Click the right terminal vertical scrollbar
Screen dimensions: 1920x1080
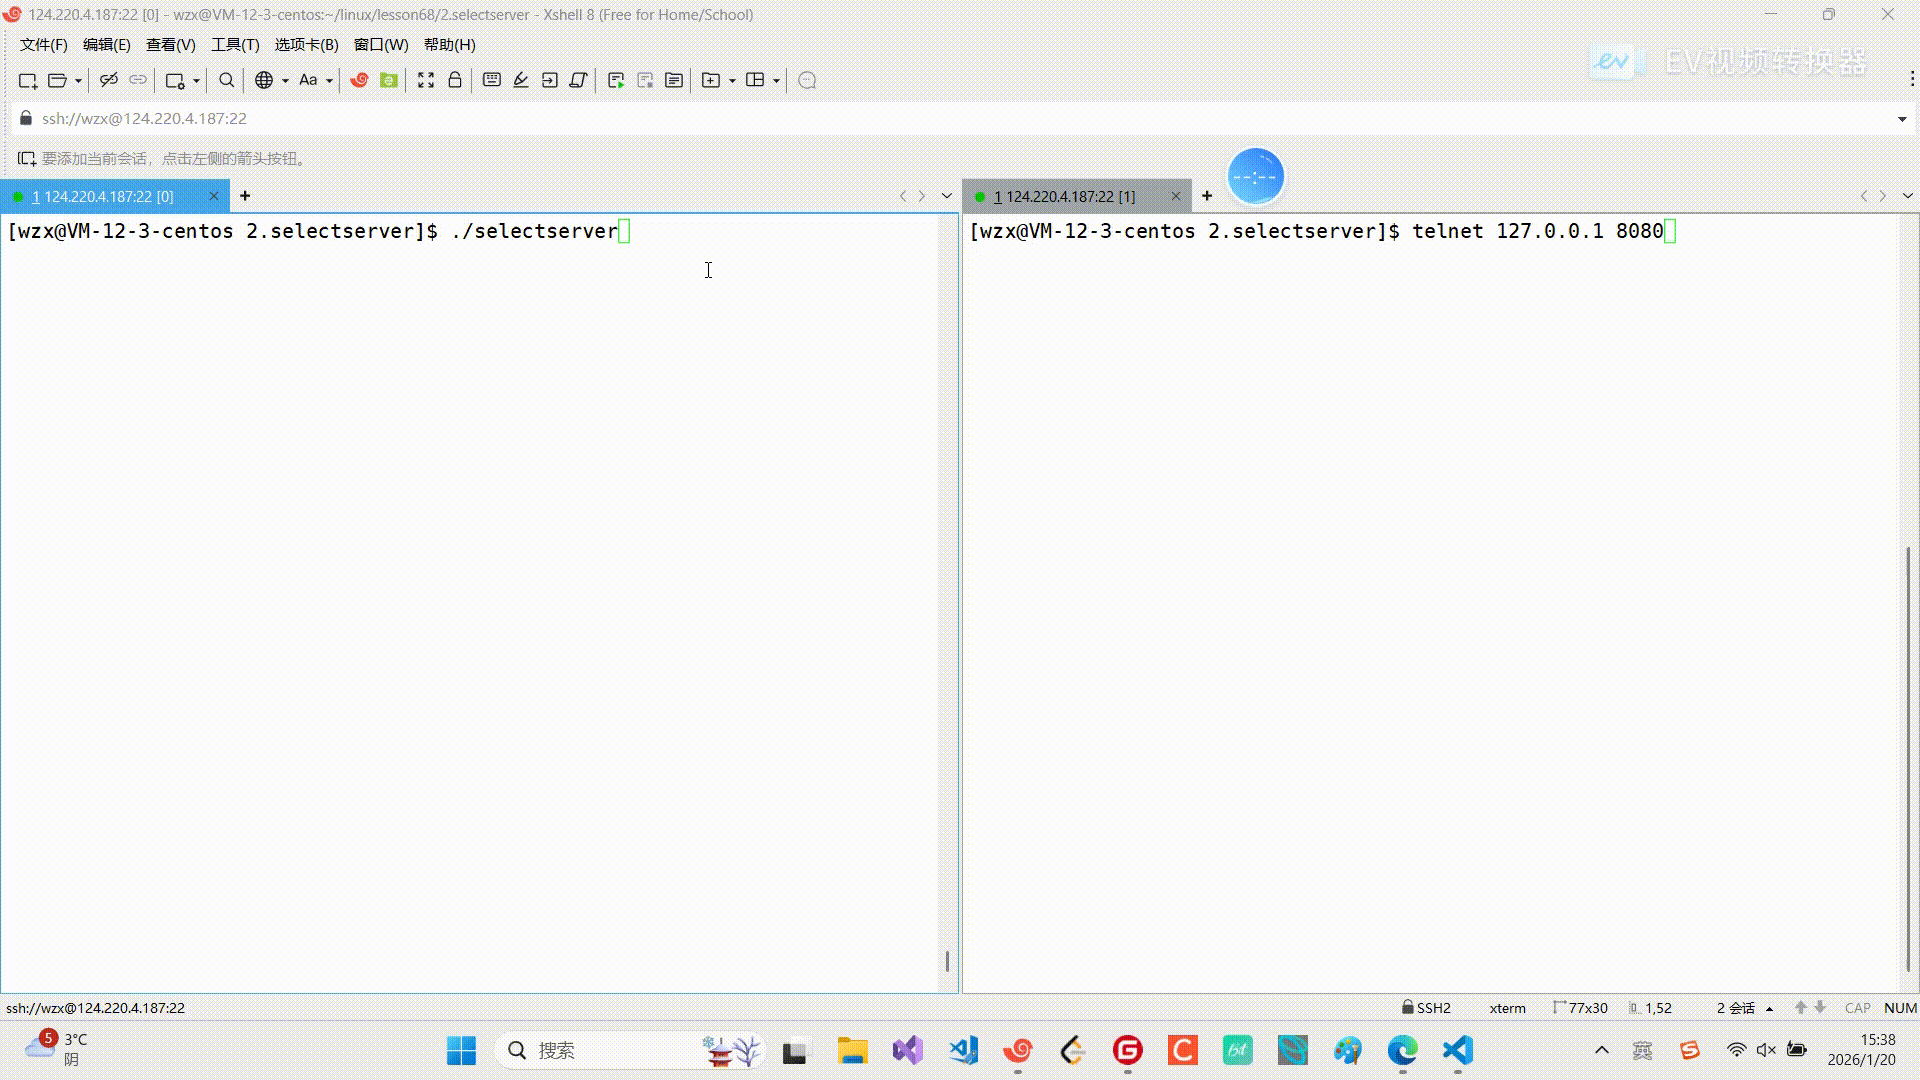[1908, 760]
